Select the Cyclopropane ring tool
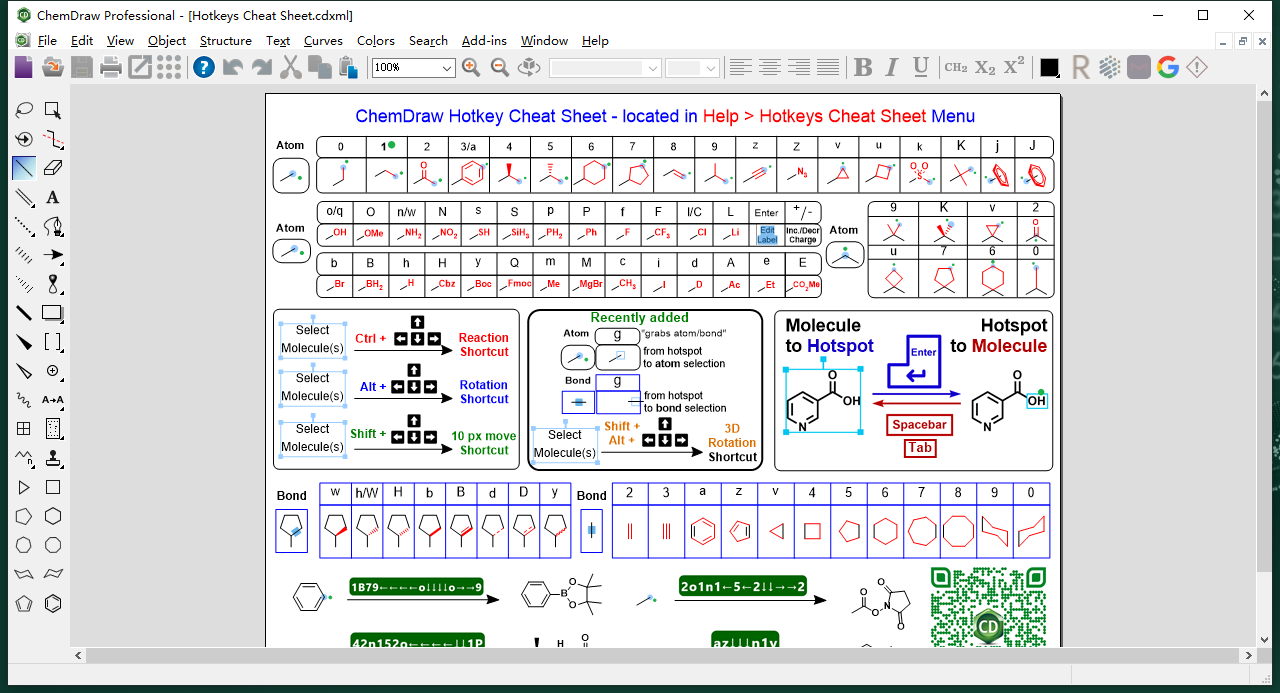The image size is (1280, 693). [24, 487]
